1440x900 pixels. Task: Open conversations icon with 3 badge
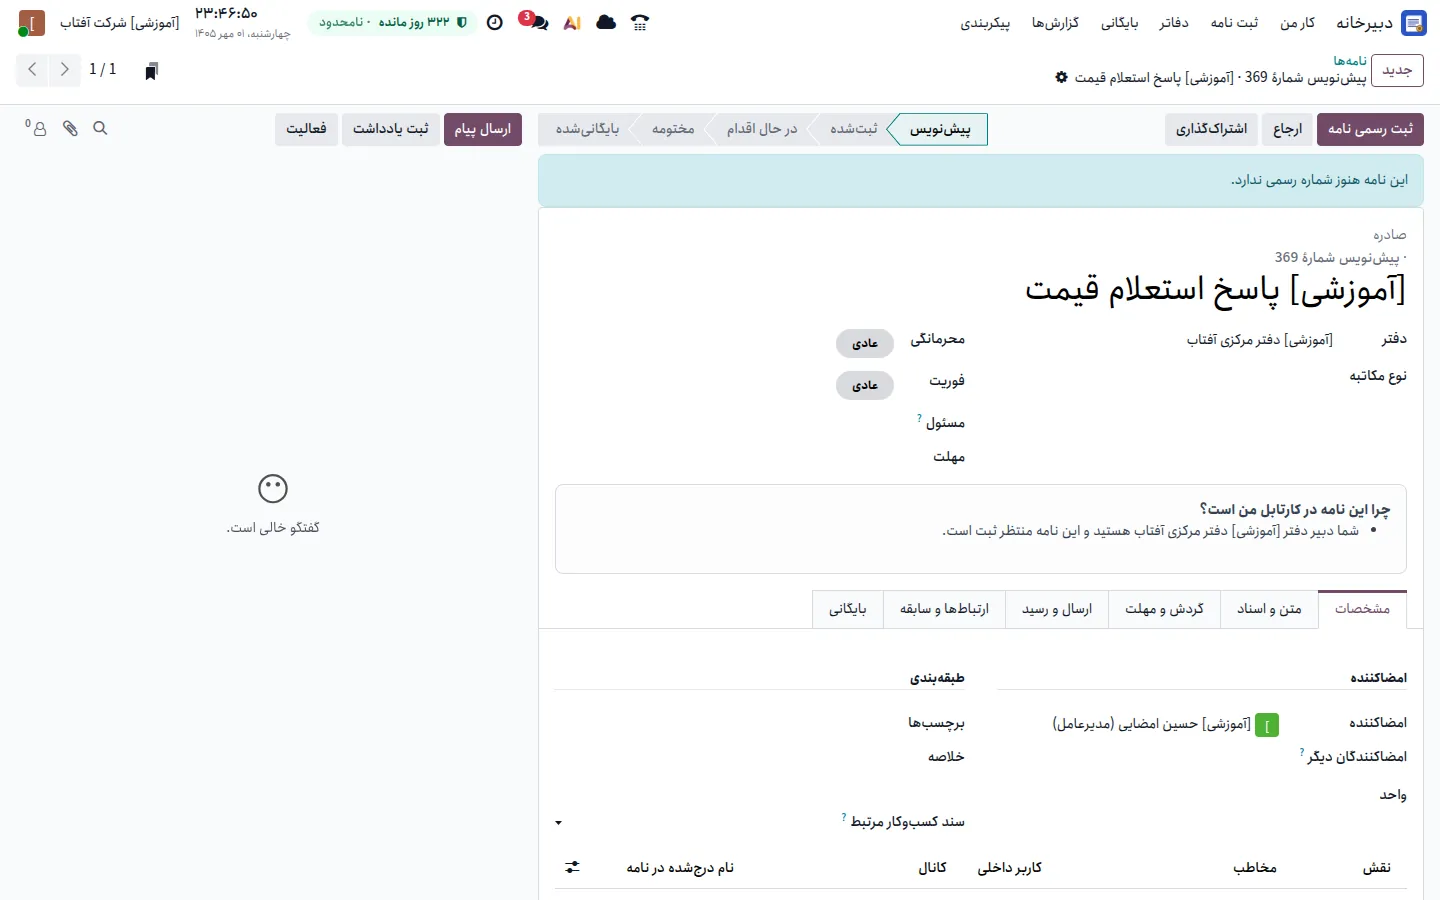point(535,21)
